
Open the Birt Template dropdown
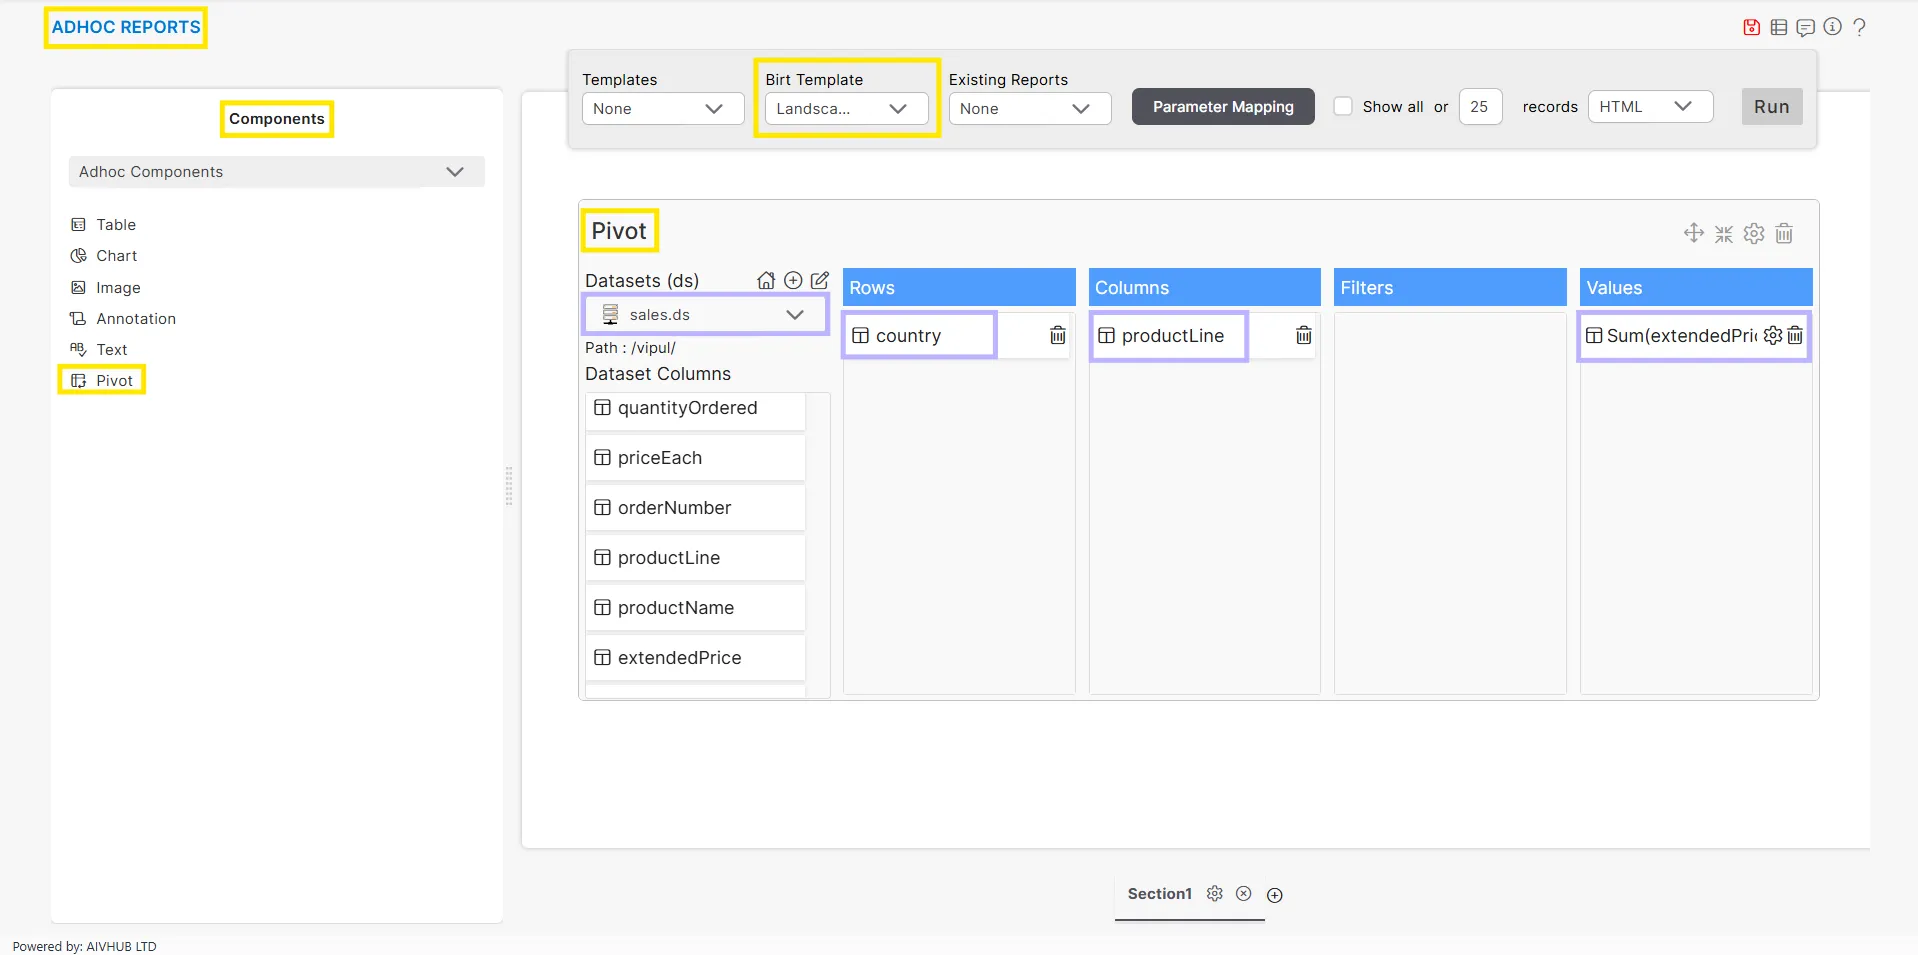point(846,109)
